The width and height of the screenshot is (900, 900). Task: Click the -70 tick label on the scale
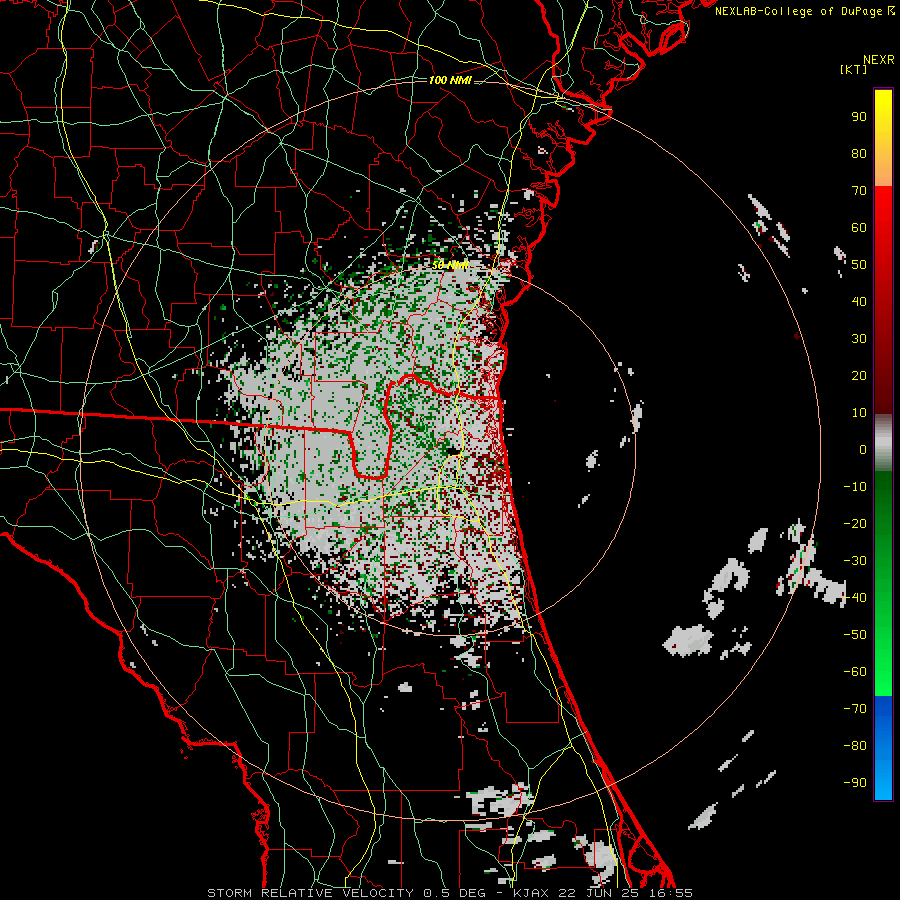[855, 709]
